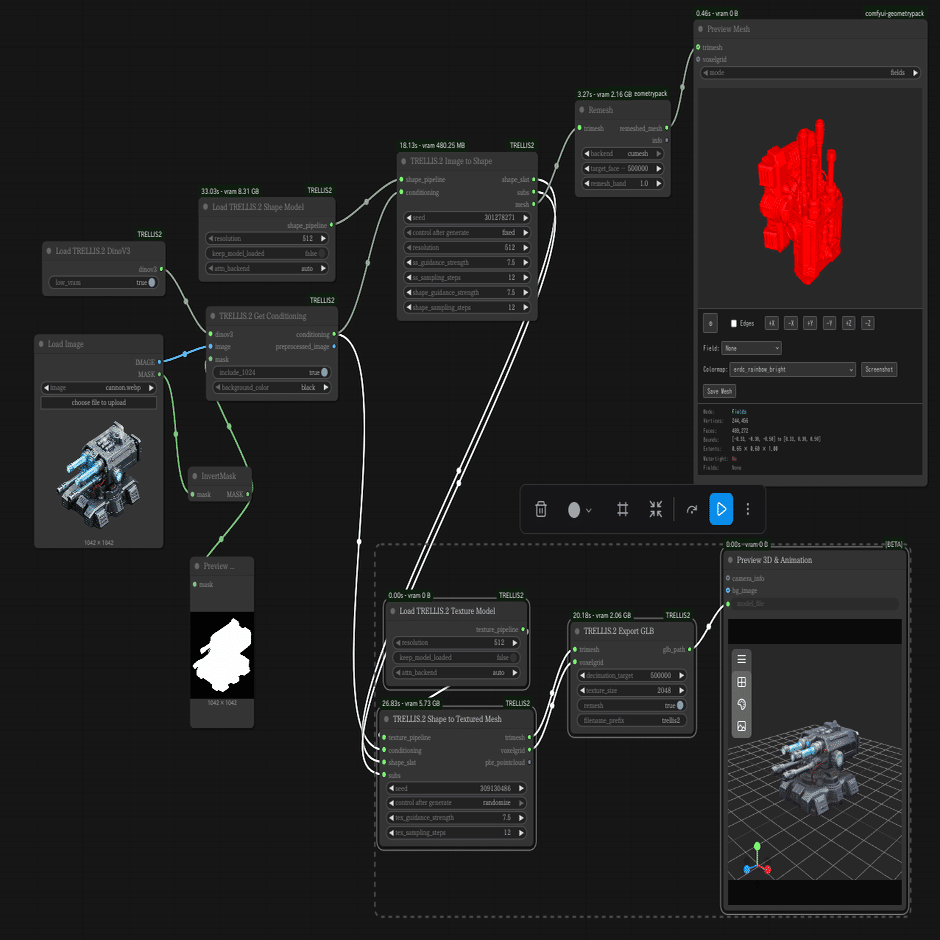Open the Field dropdown showing None
This screenshot has width=940, height=940.
click(x=752, y=348)
